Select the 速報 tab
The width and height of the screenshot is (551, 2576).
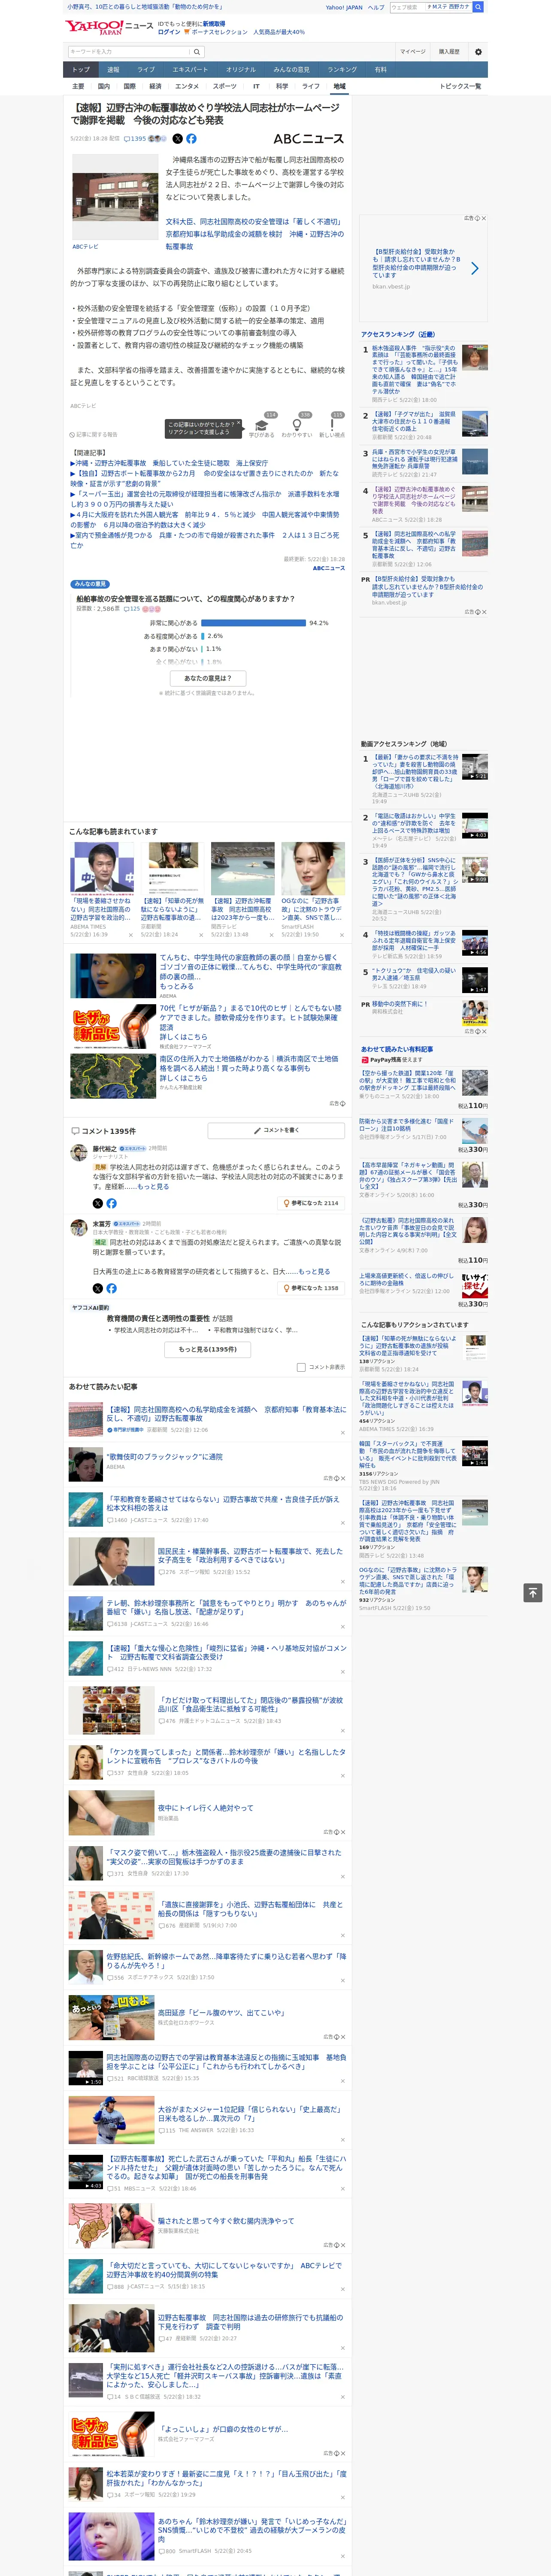(x=113, y=70)
